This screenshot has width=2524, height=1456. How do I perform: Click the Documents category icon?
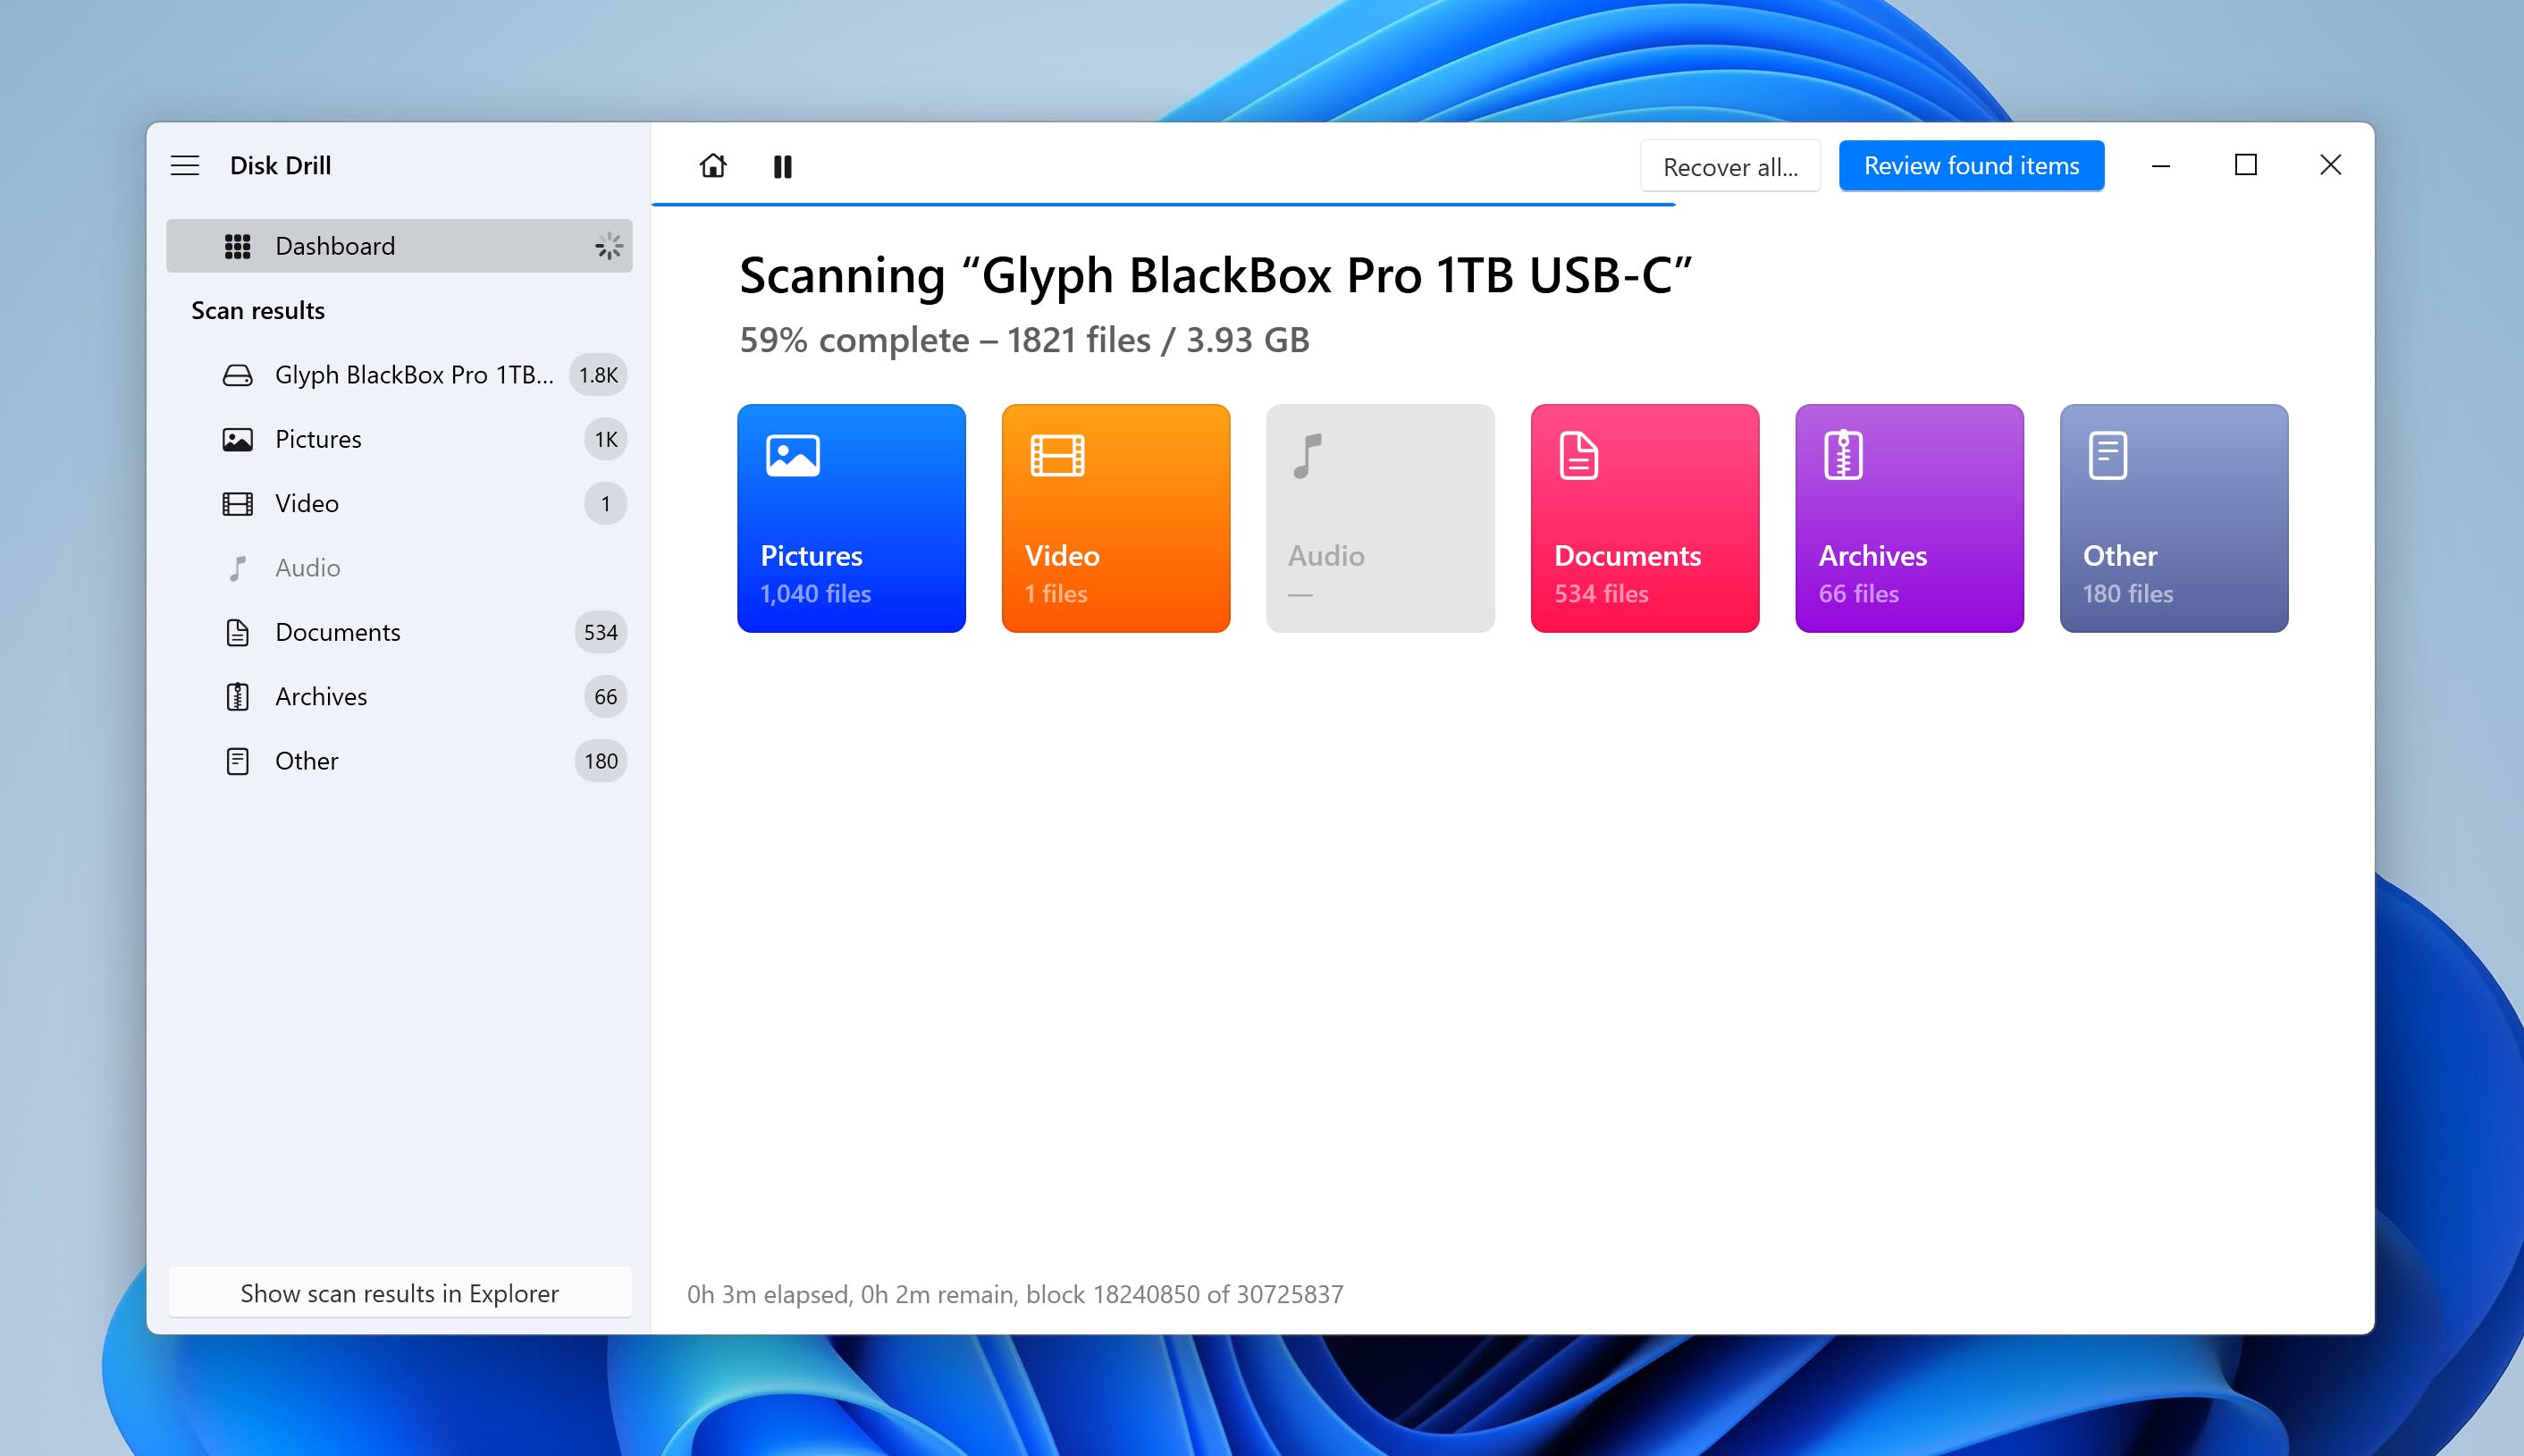[x=1577, y=456]
